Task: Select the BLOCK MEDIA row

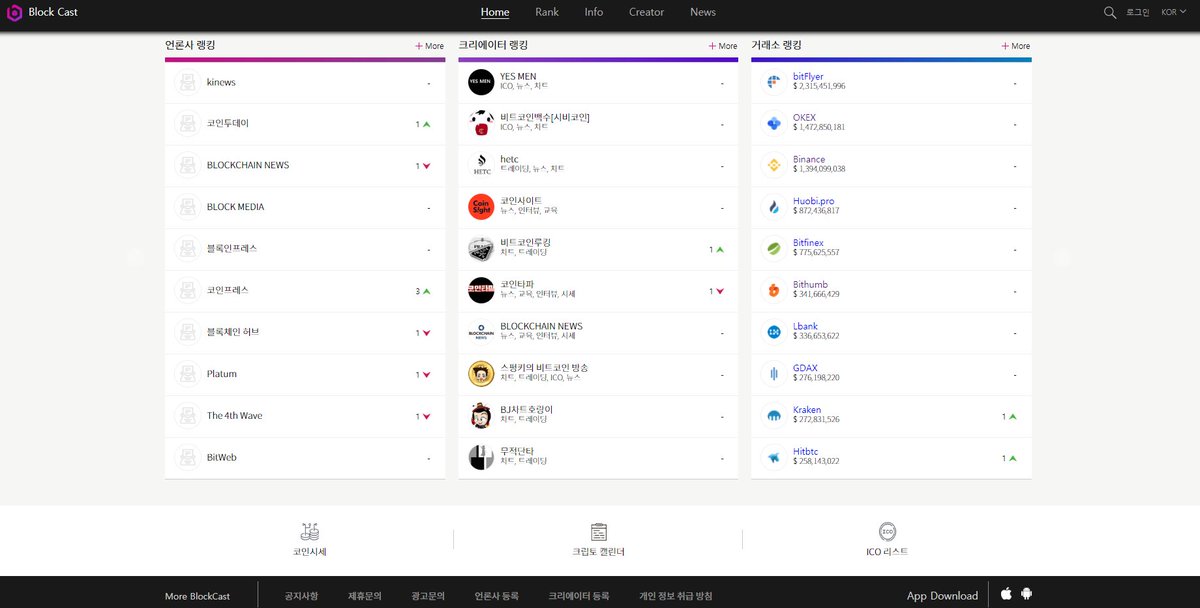Action: [305, 207]
